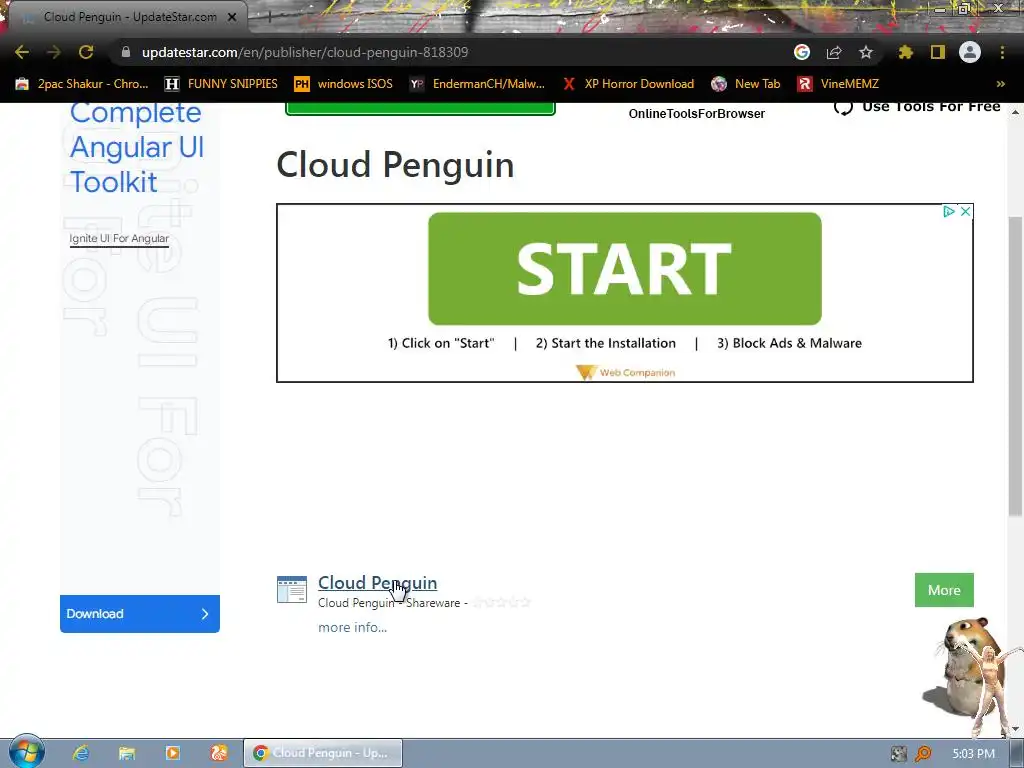Click the green START ad button
Image resolution: width=1024 pixels, height=768 pixels.
624,268
